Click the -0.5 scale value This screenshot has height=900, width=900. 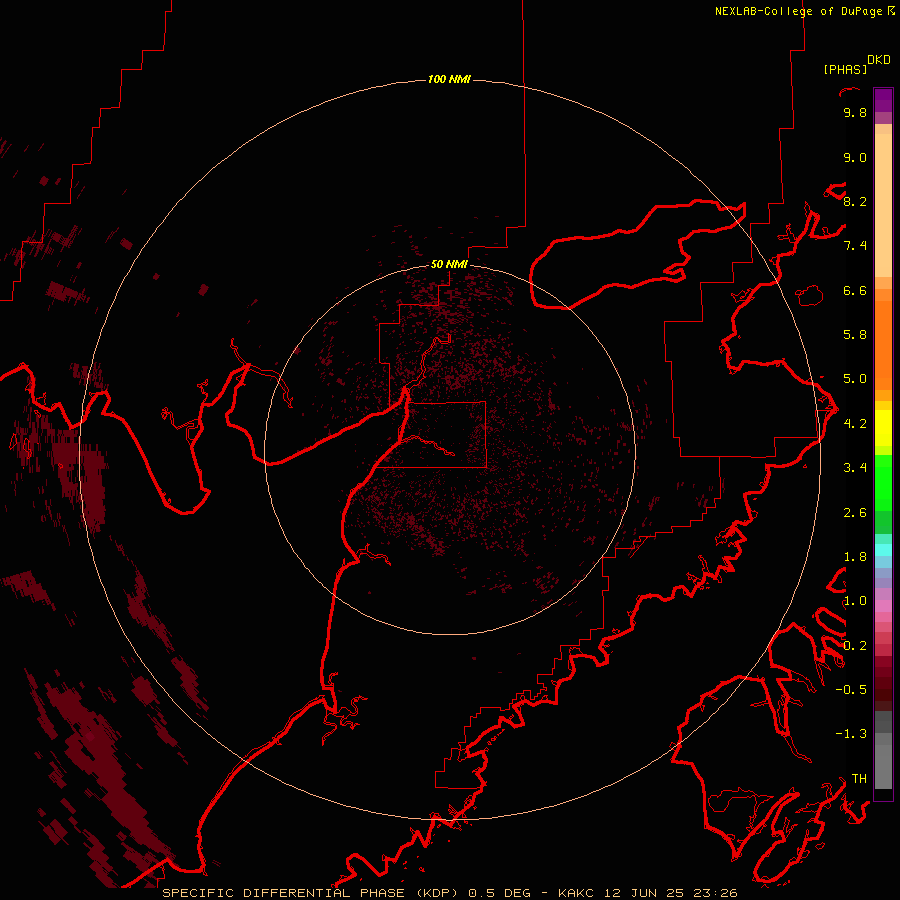[x=851, y=690]
